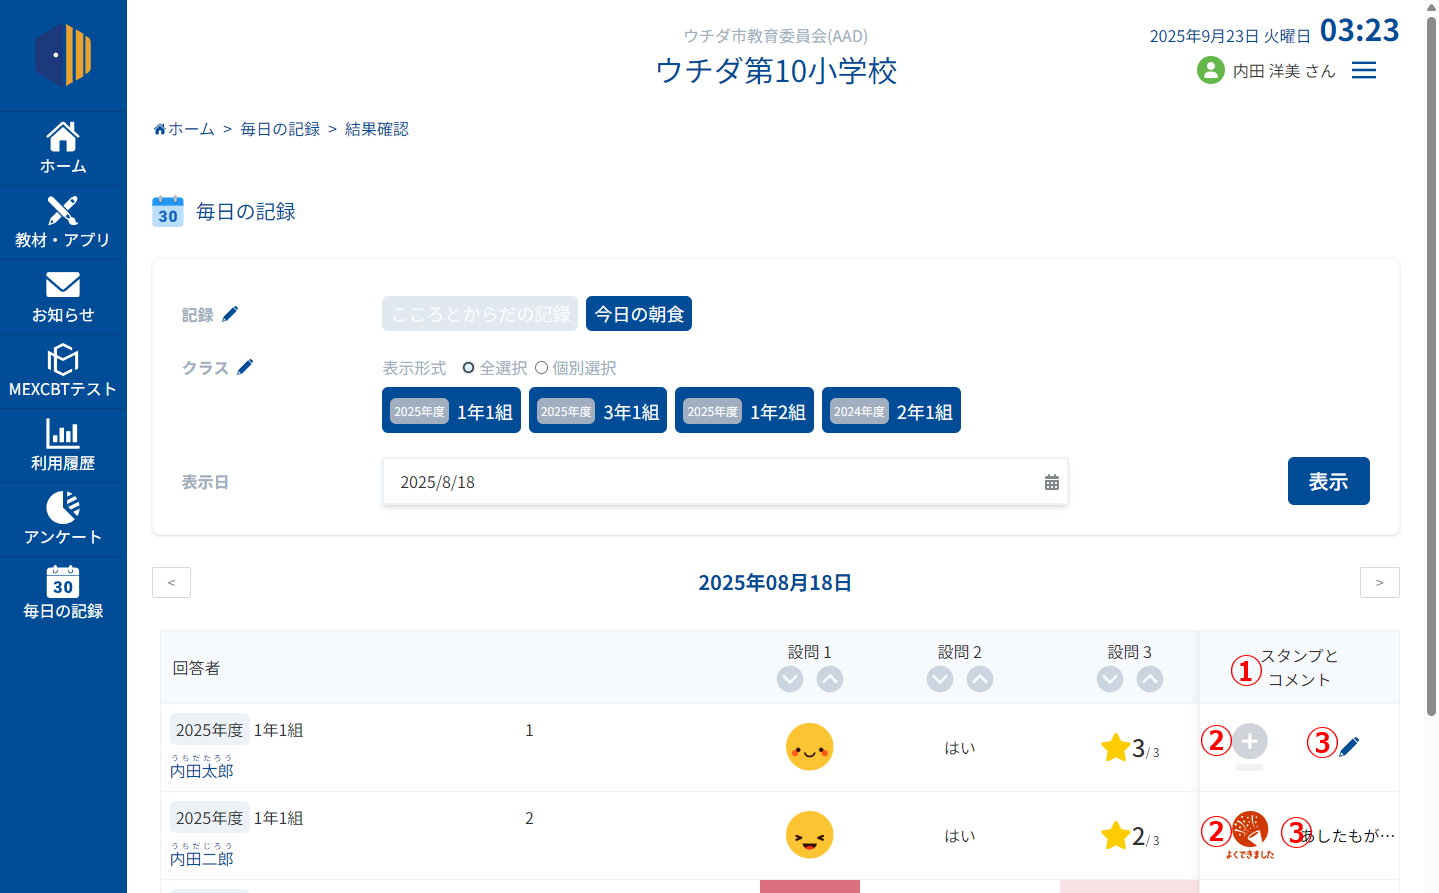The height and width of the screenshot is (893, 1439).
Task: Select the 全選択 radio option
Action: coord(468,368)
